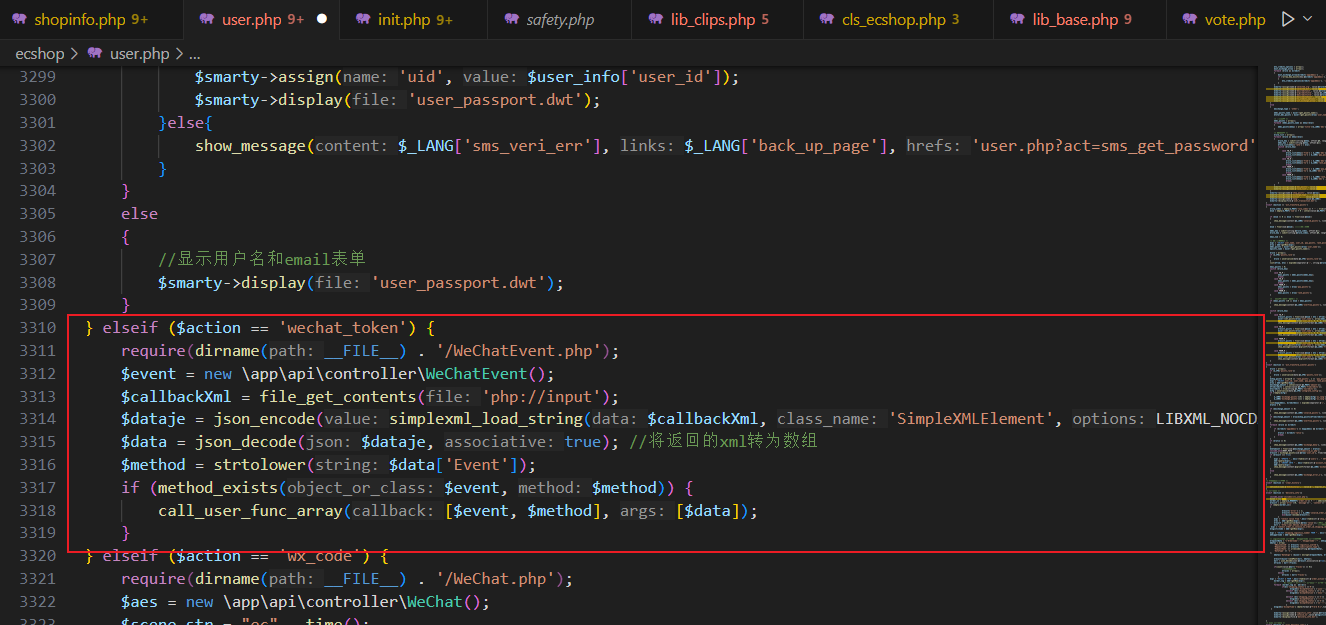Click line number 3320 in the gutter
The height and width of the screenshot is (625, 1326).
coord(37,556)
